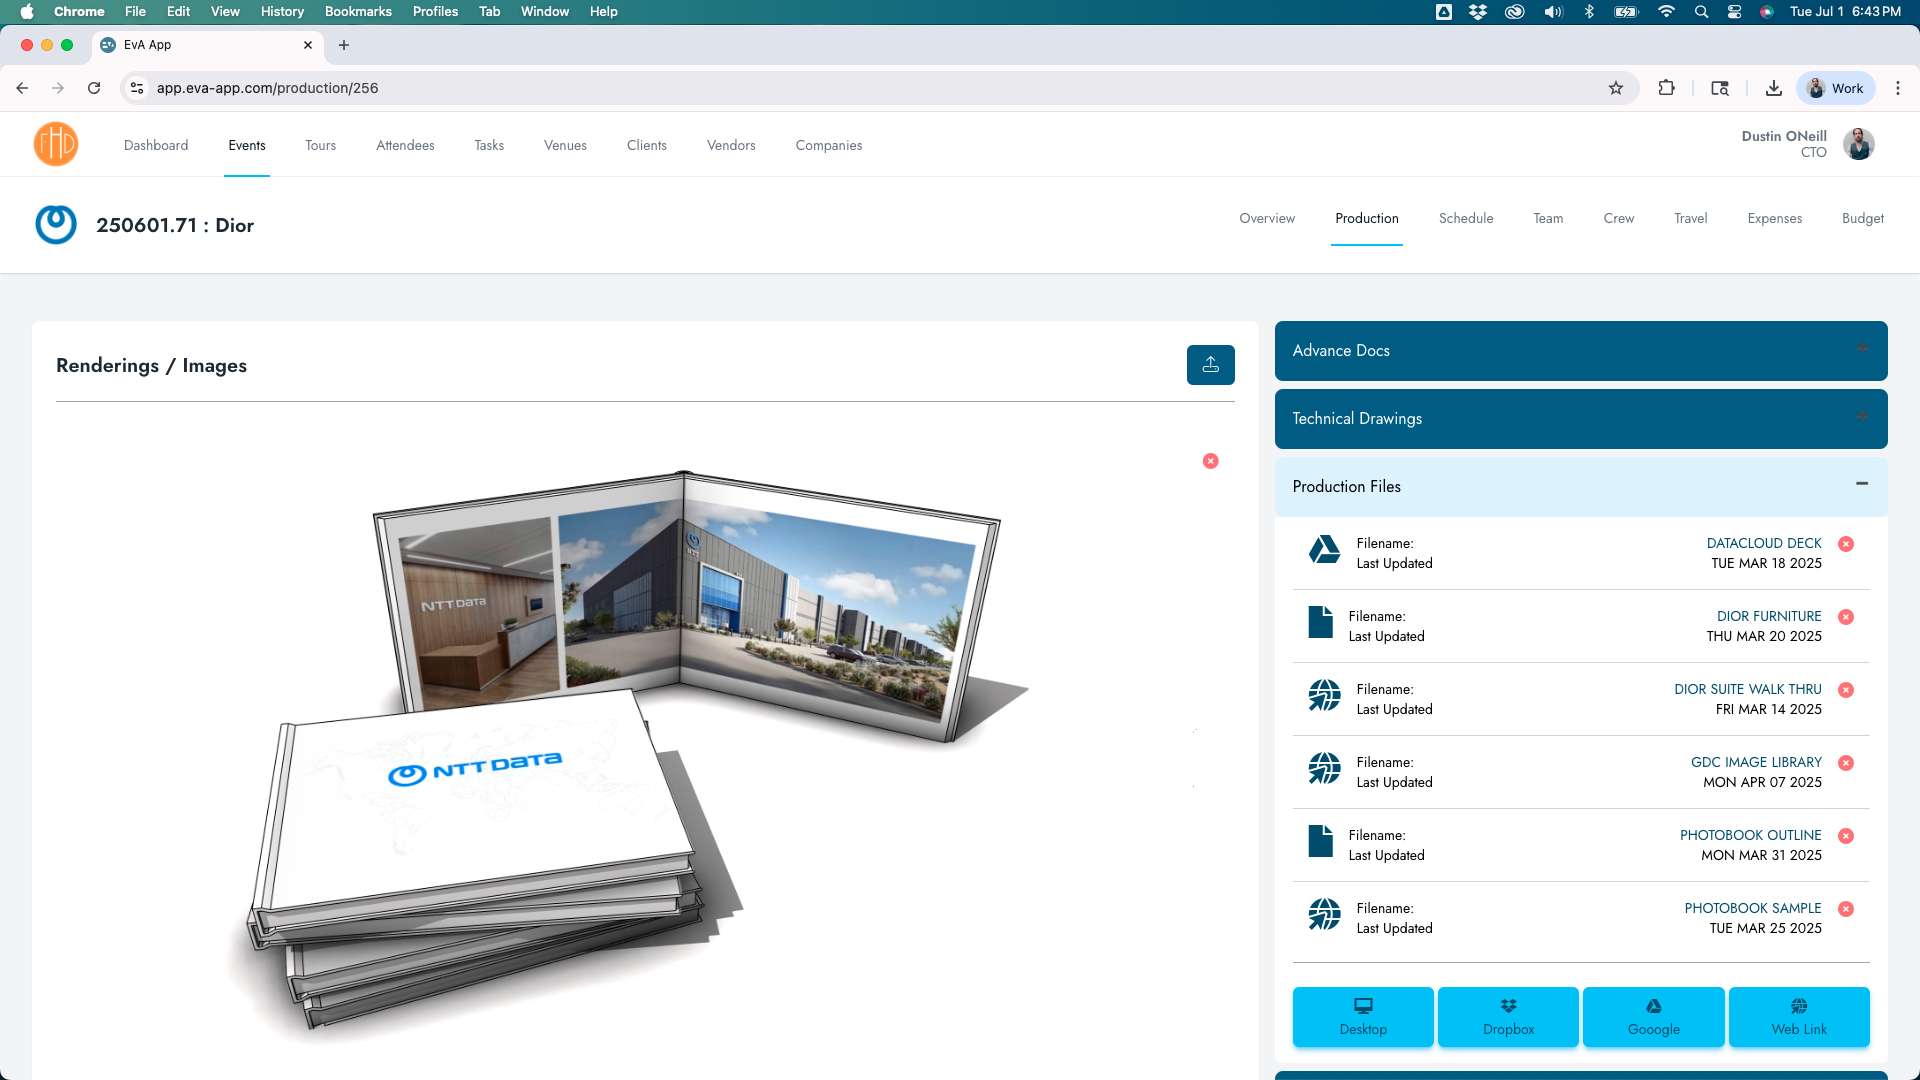Click the web link icon for DIOR SUITE WALK THRU

1324,695
